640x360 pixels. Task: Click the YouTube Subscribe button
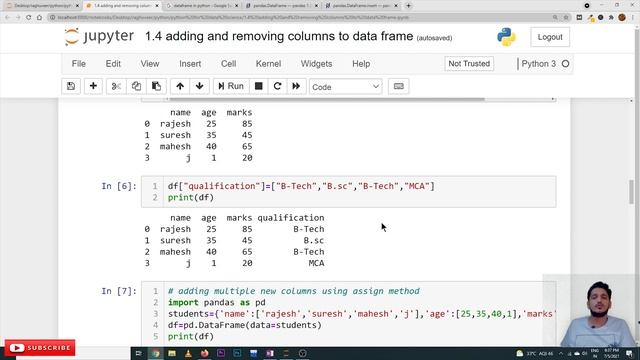pyautogui.click(x=40, y=348)
